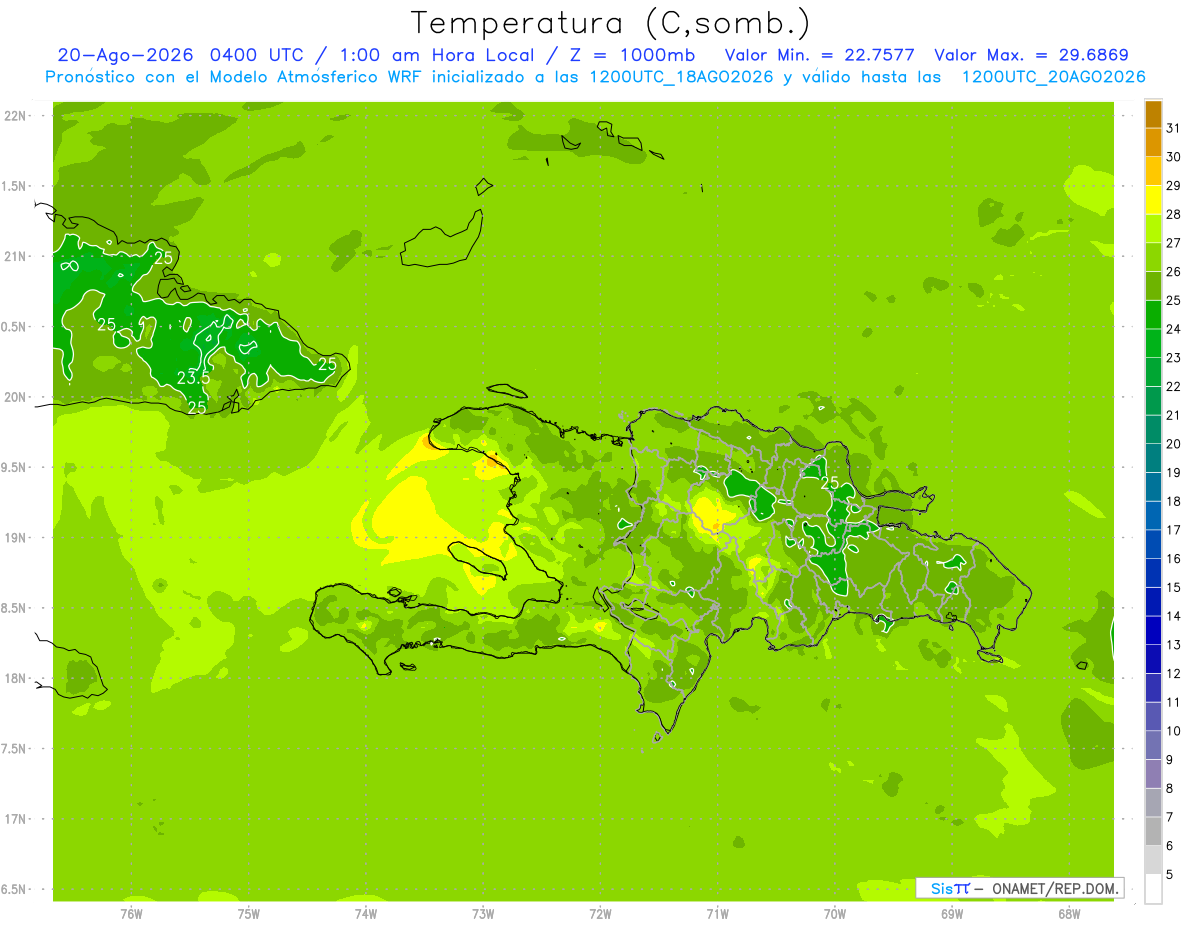Viewport: 1200px width, 927px height.
Task: Click the "1200UTC_18AGO2026" initialization time
Action: coord(680,77)
